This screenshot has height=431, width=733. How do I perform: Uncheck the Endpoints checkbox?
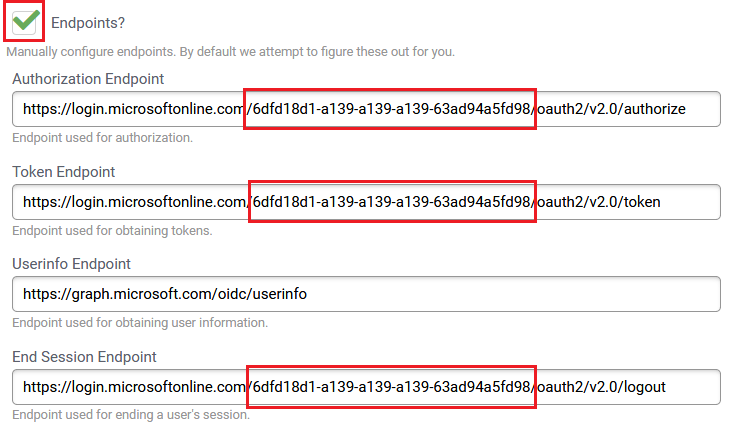[x=26, y=21]
